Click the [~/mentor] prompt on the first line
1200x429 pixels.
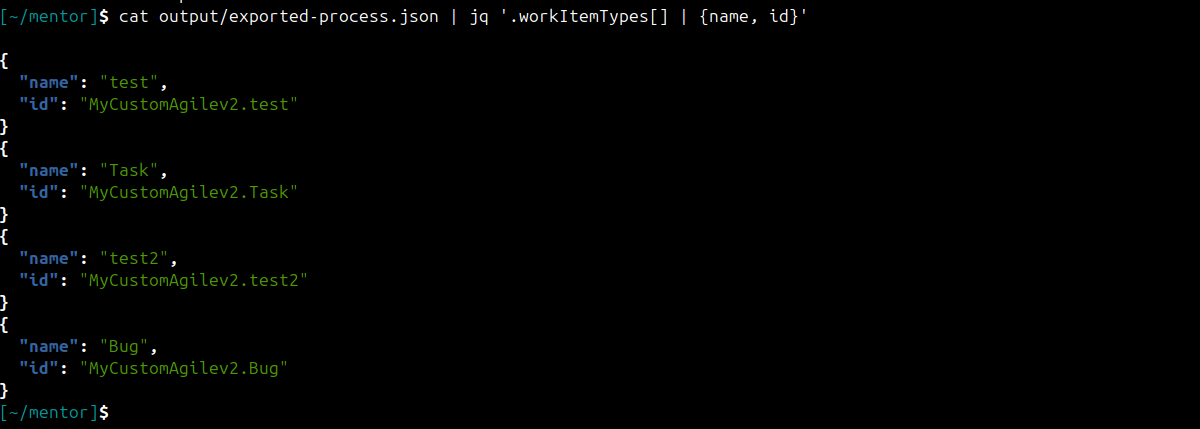pos(55,19)
